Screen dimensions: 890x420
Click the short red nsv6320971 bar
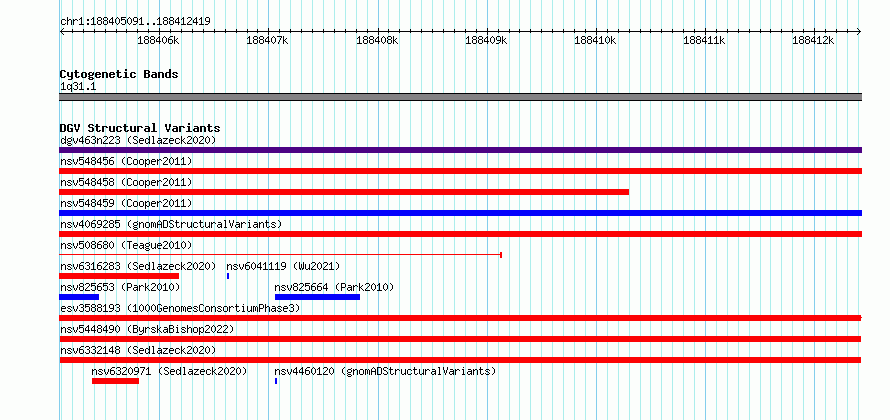click(x=115, y=381)
